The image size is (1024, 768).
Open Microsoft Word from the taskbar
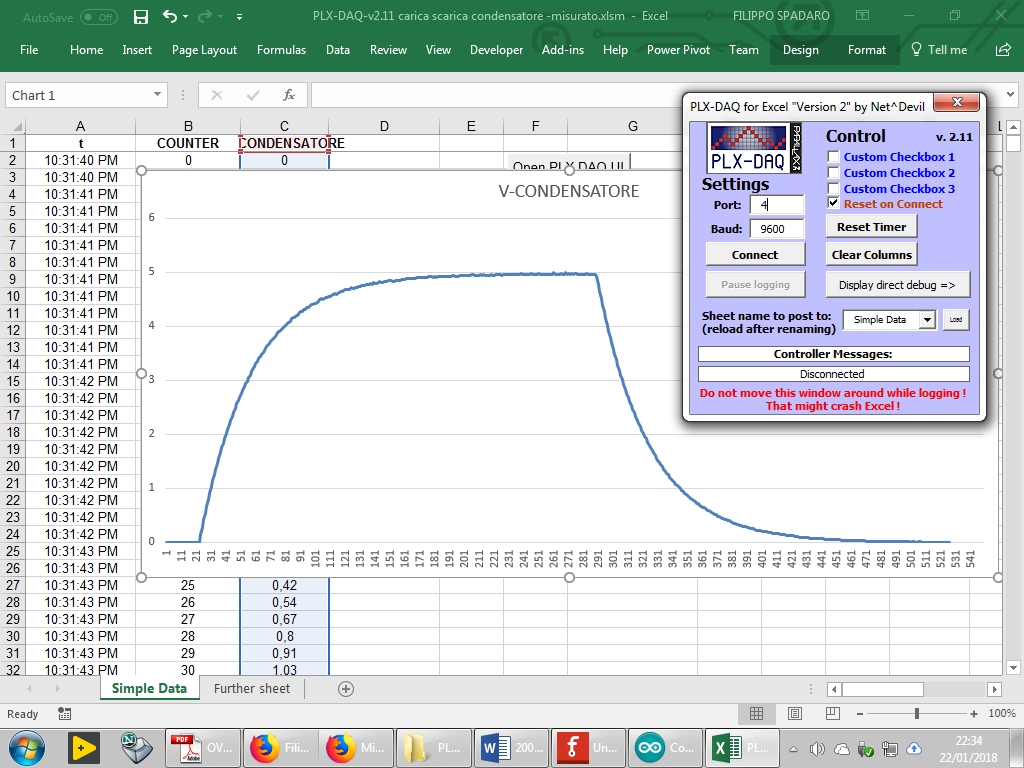(x=511, y=748)
